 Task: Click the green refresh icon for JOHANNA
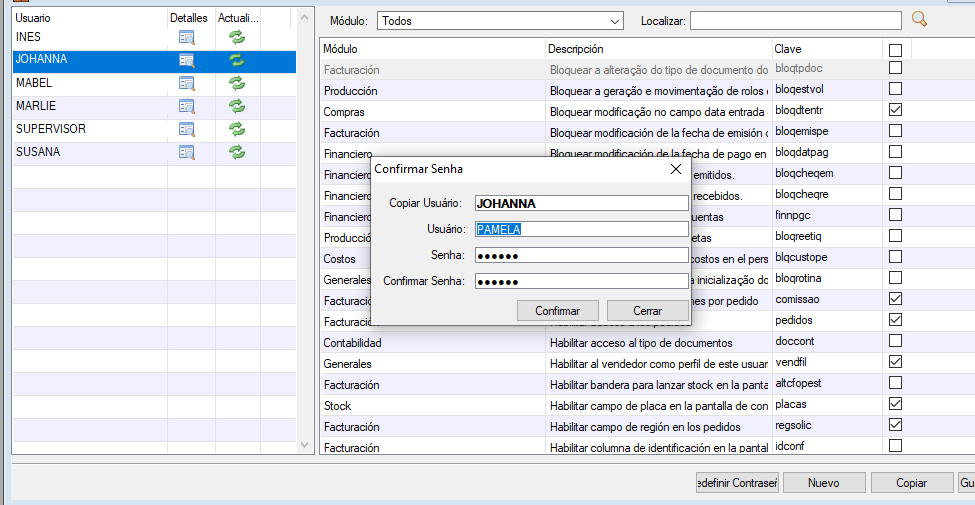(236, 60)
